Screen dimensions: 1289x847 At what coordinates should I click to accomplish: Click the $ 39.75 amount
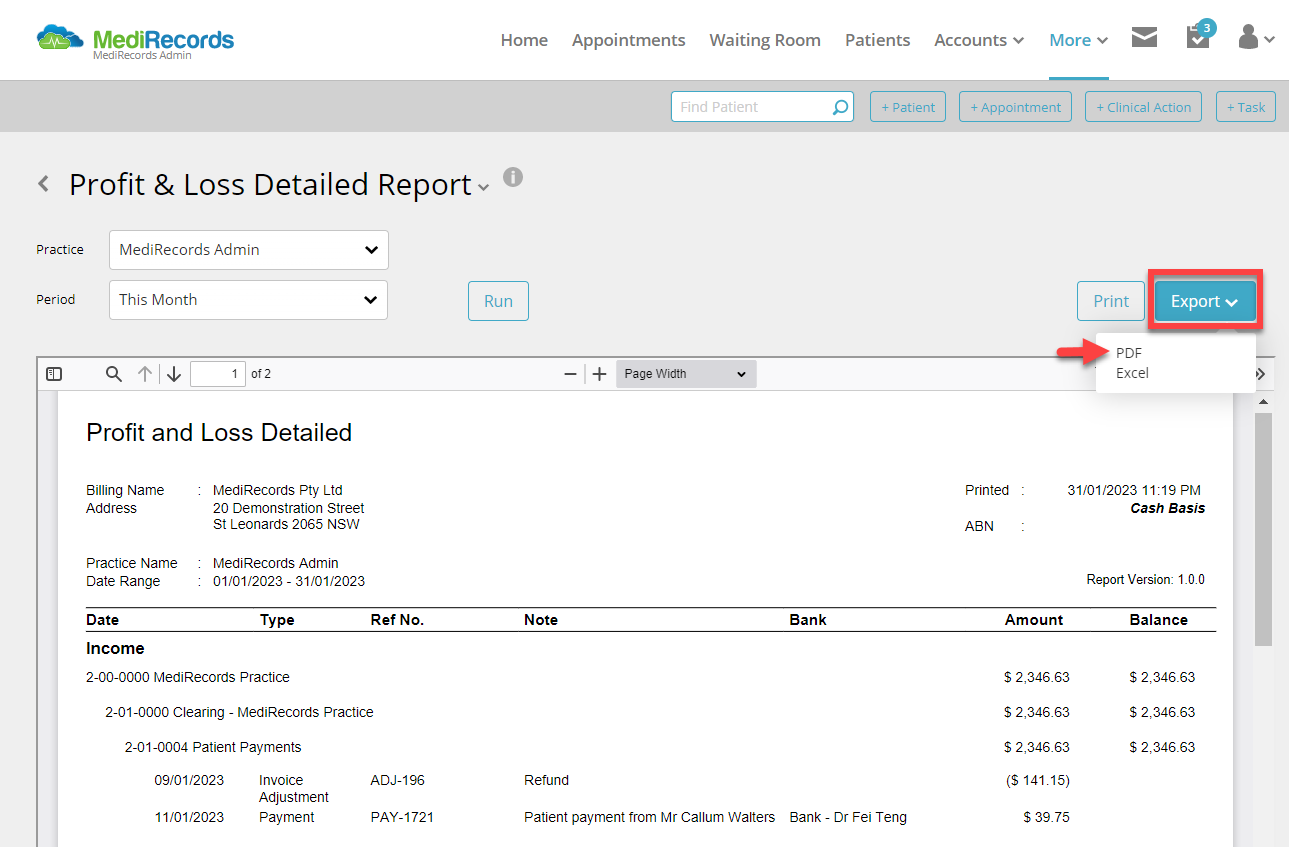coord(1047,817)
